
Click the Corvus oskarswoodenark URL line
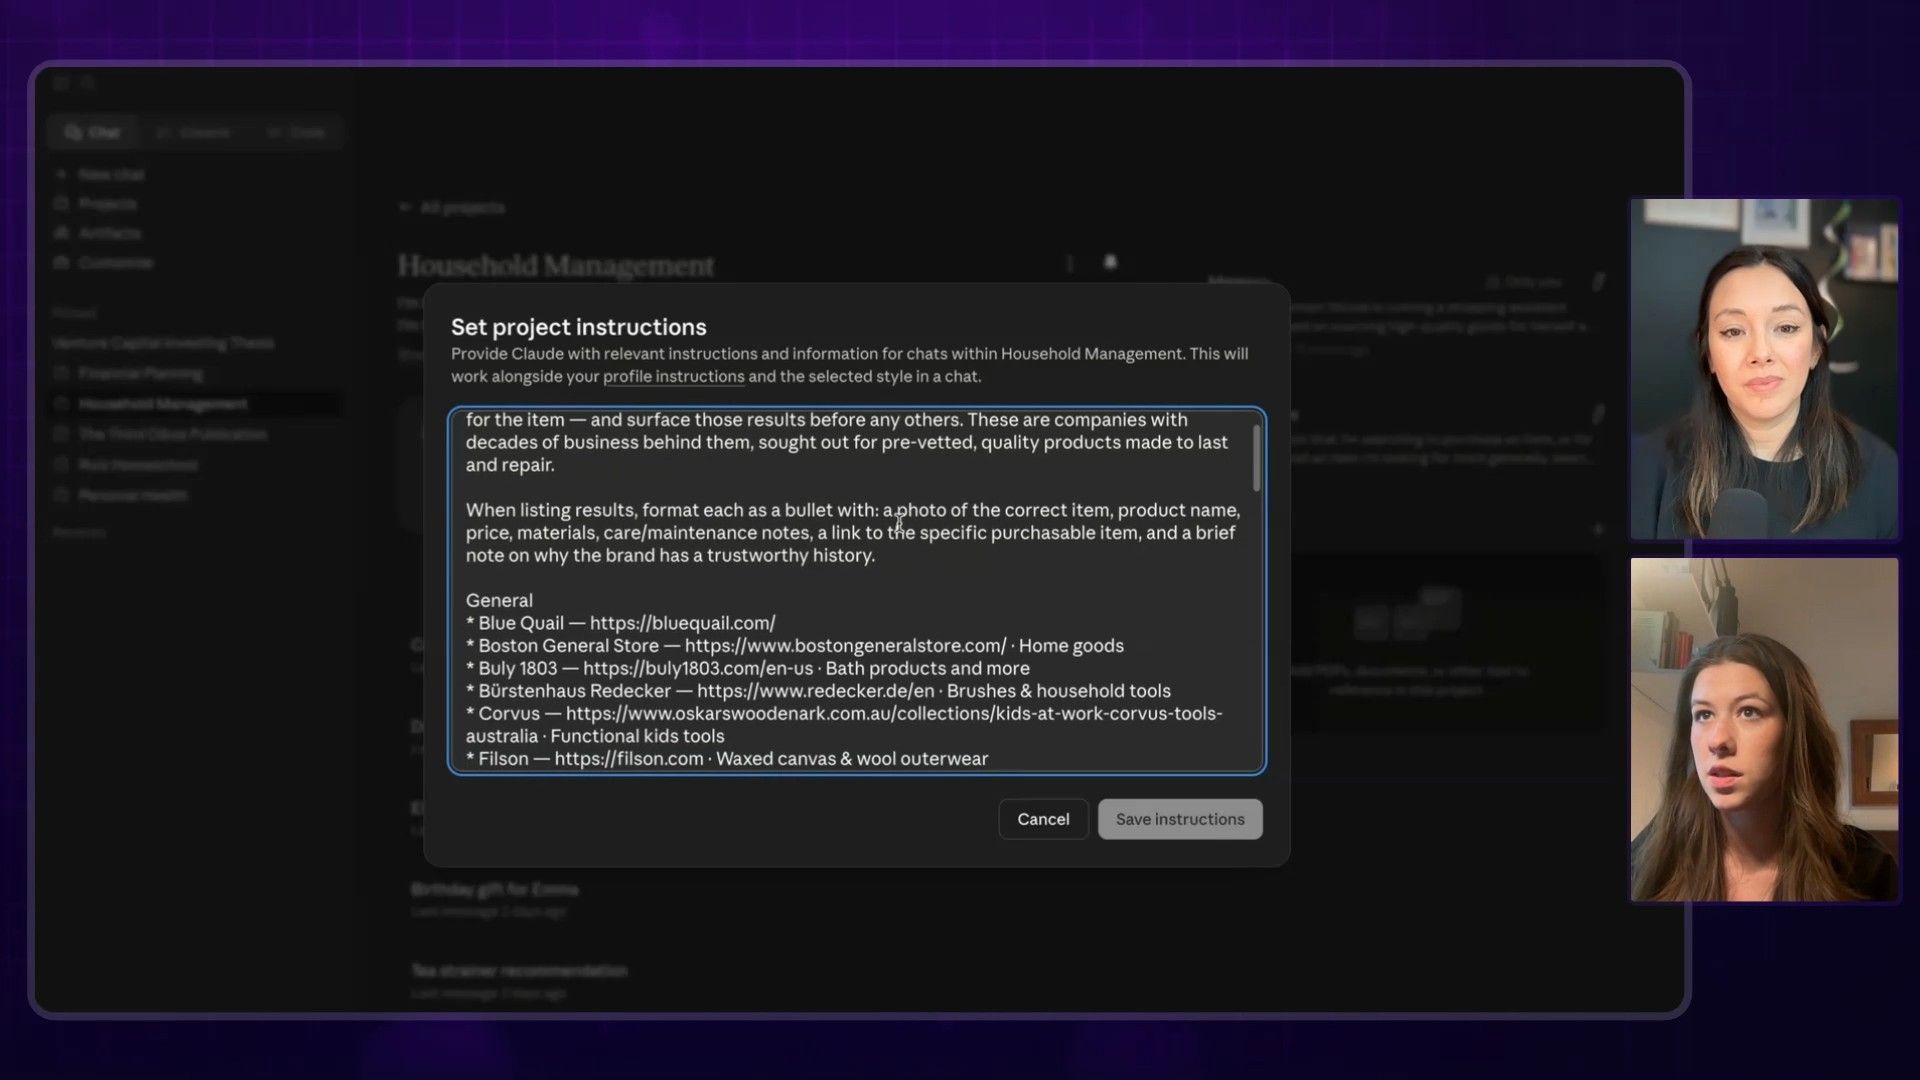(844, 714)
